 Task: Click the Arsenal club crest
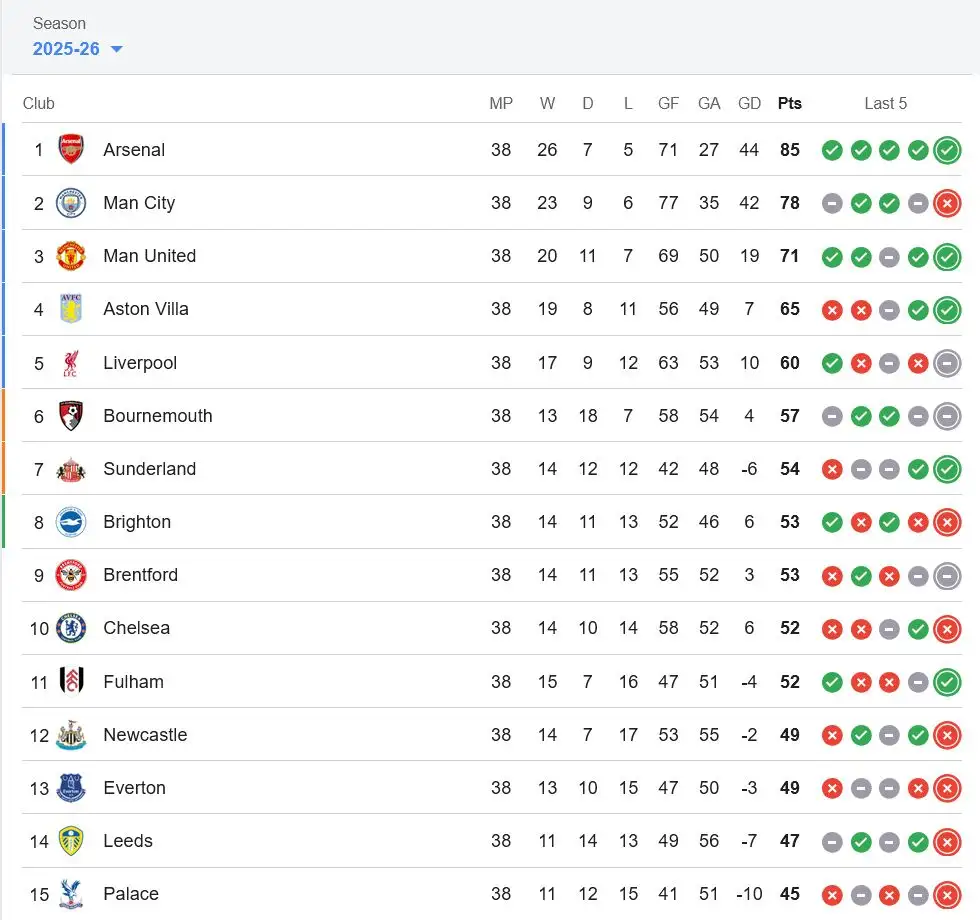[x=71, y=149]
